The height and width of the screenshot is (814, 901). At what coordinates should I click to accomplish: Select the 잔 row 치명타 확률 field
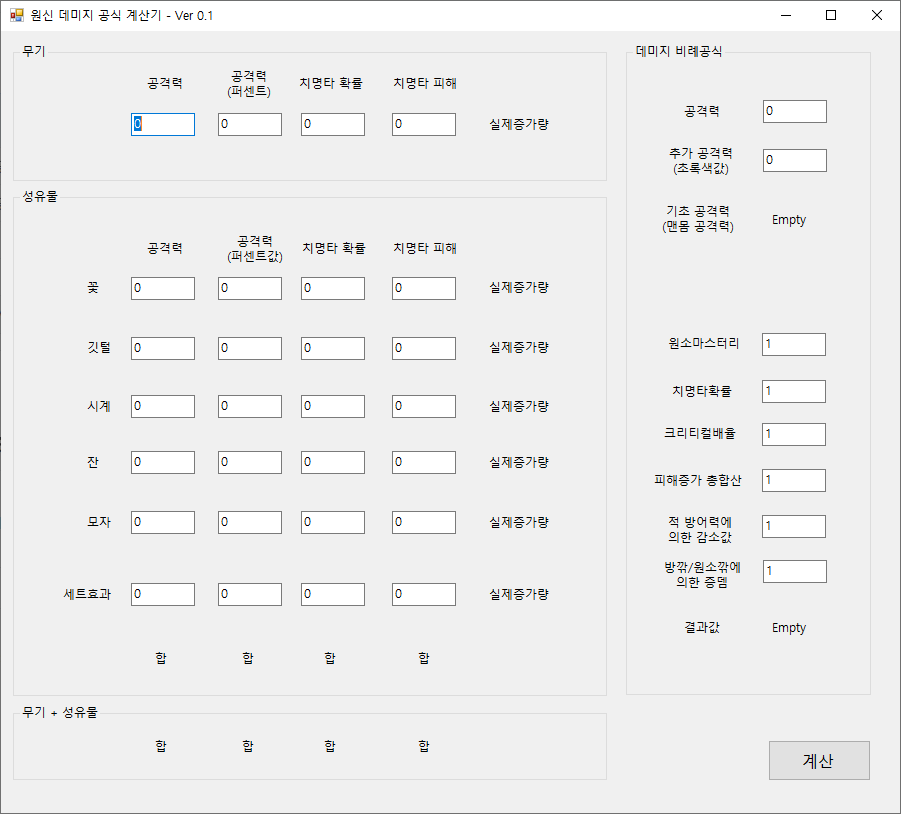pyautogui.click(x=332, y=462)
